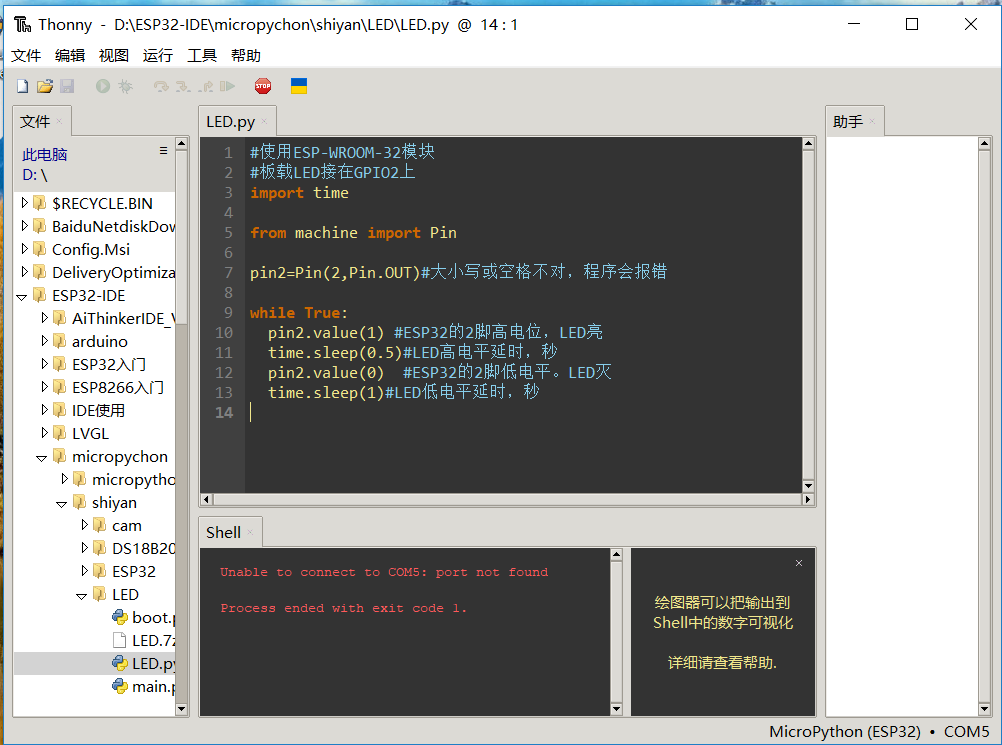Image resolution: width=1002 pixels, height=745 pixels.
Task: Collapse the ESP32-IDE folder
Action: pyautogui.click(x=24, y=296)
